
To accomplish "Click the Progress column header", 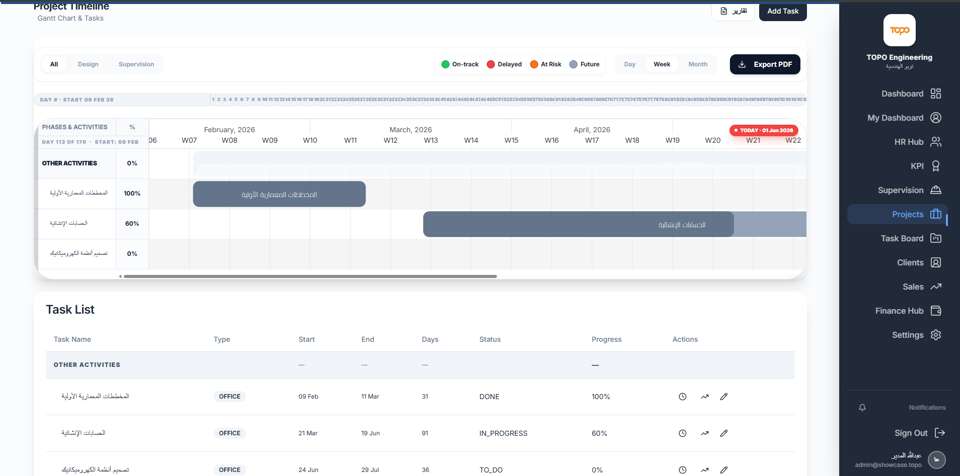I will [x=606, y=339].
